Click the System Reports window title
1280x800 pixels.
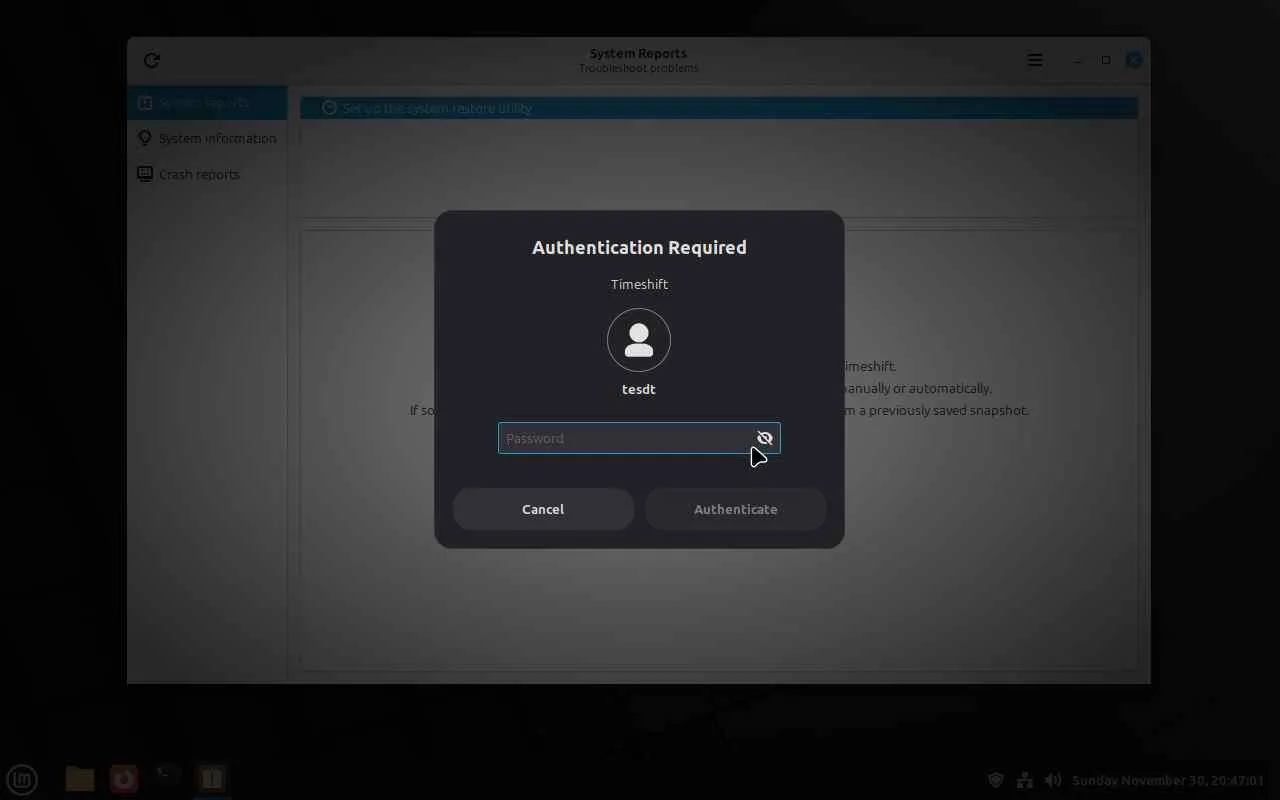click(x=638, y=54)
